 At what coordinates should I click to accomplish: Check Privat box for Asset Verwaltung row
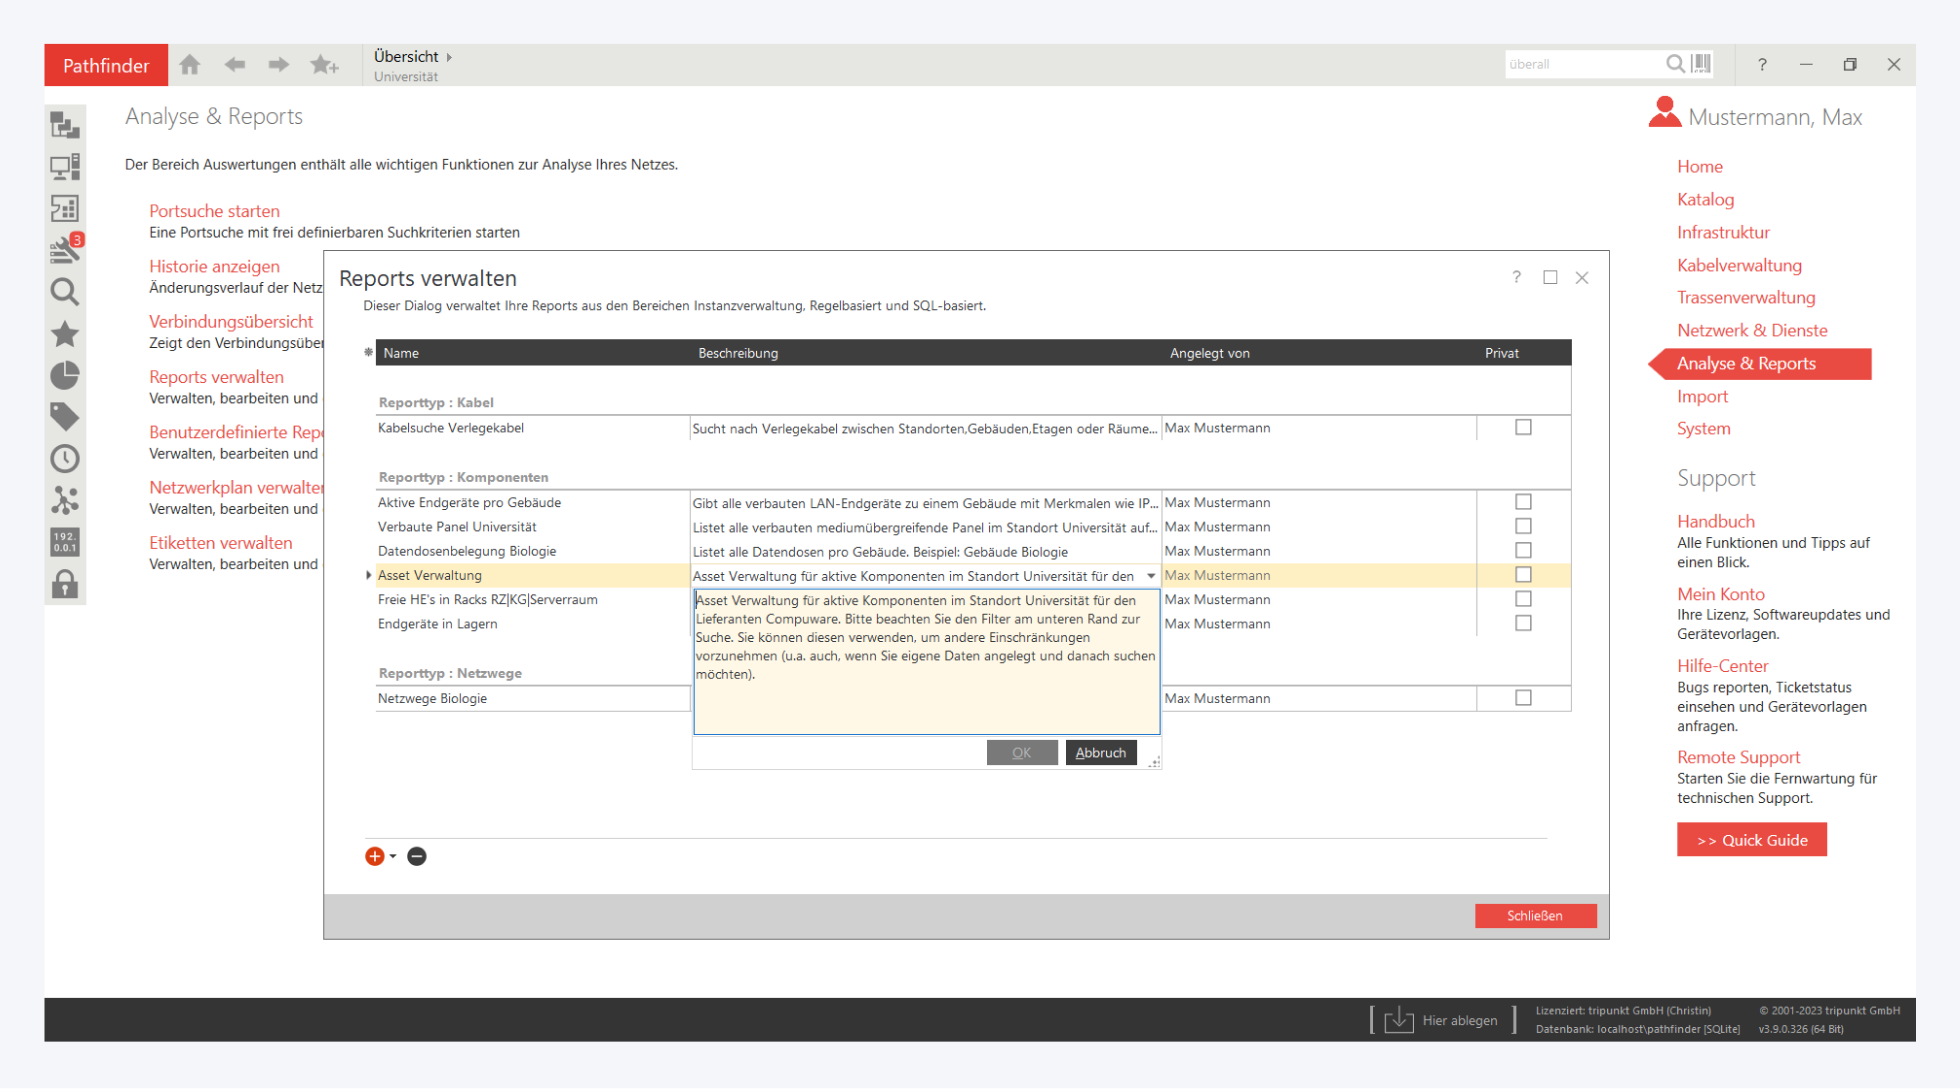tap(1523, 575)
